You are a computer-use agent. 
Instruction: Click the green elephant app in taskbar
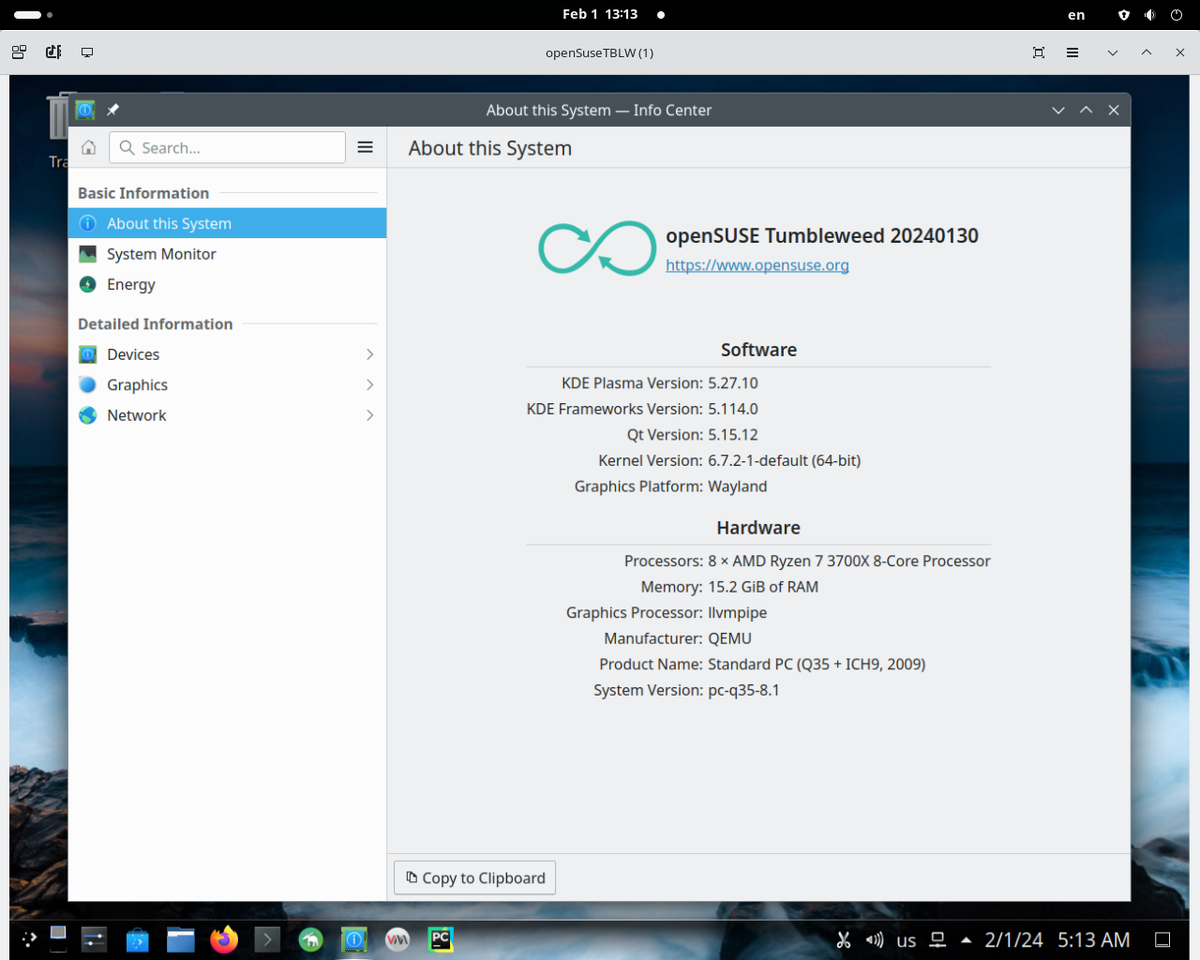(311, 940)
